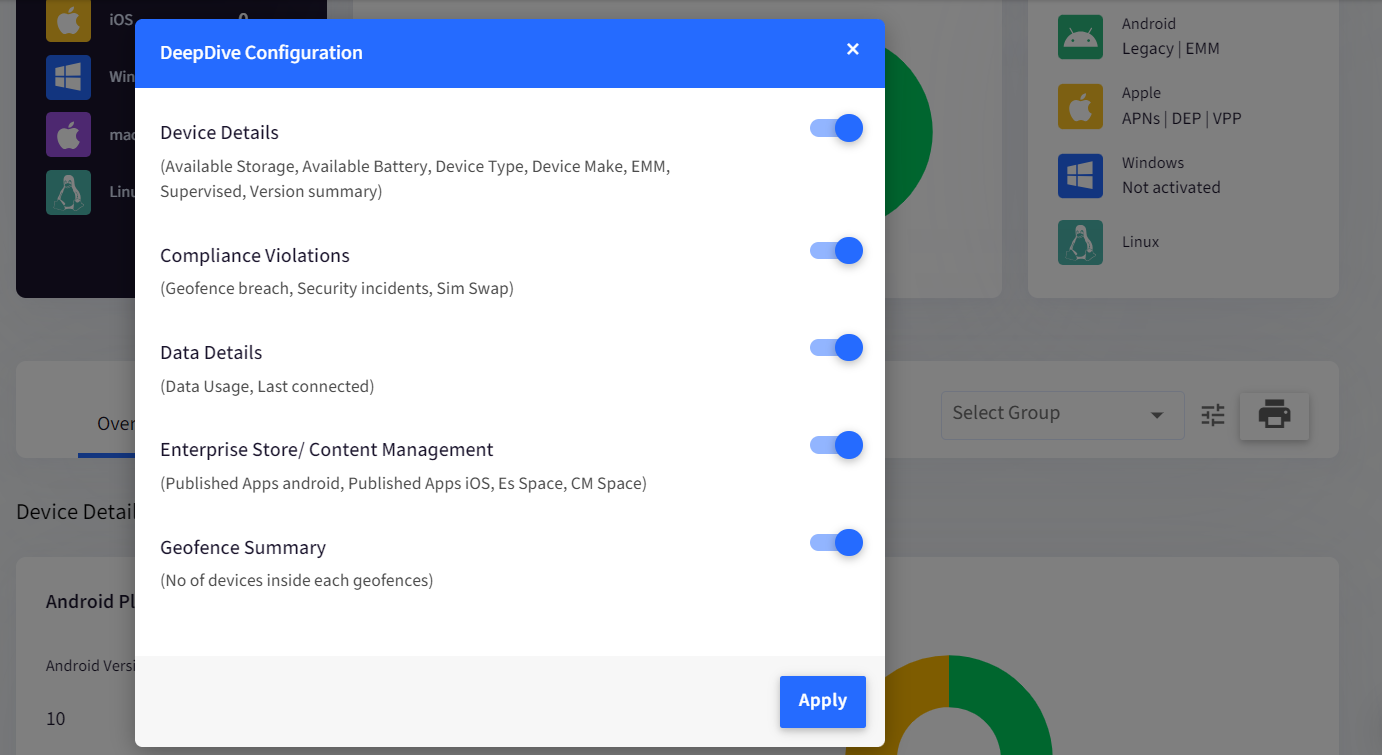Click the Linux label in right panel
This screenshot has width=1382, height=755.
pos(1141,242)
